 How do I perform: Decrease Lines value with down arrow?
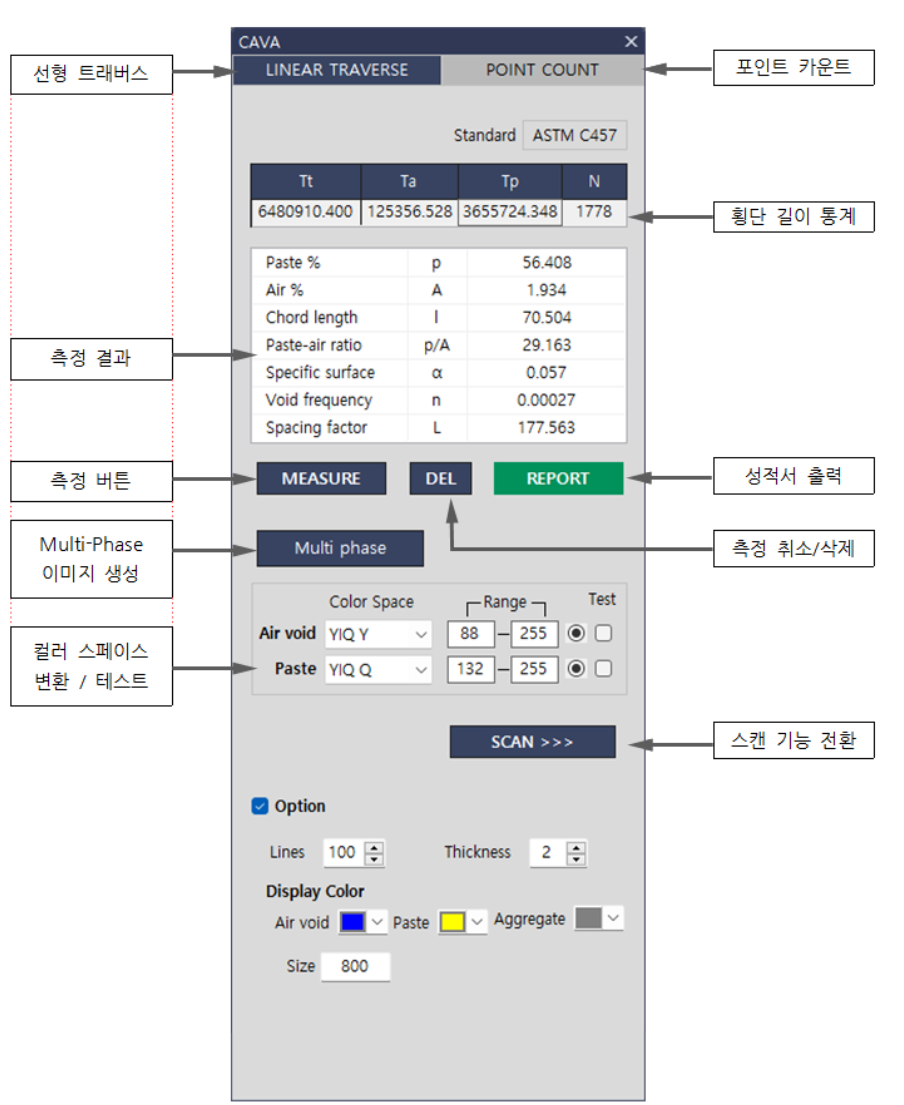375,859
